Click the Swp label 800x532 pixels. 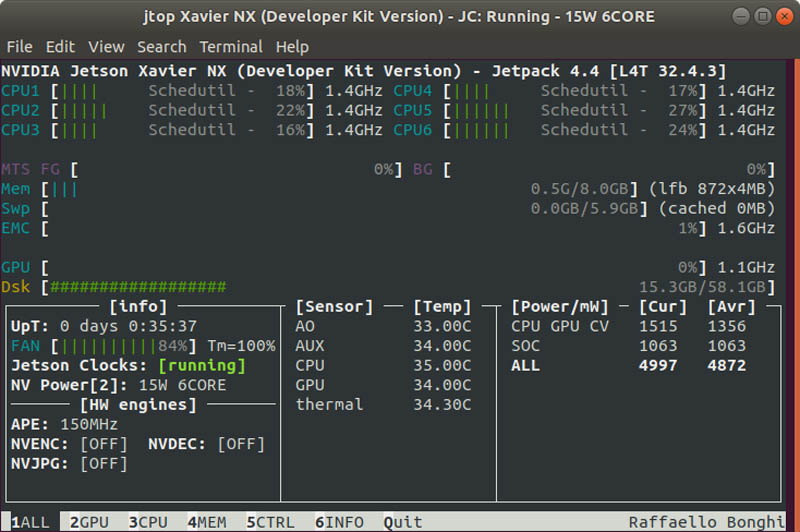15,209
